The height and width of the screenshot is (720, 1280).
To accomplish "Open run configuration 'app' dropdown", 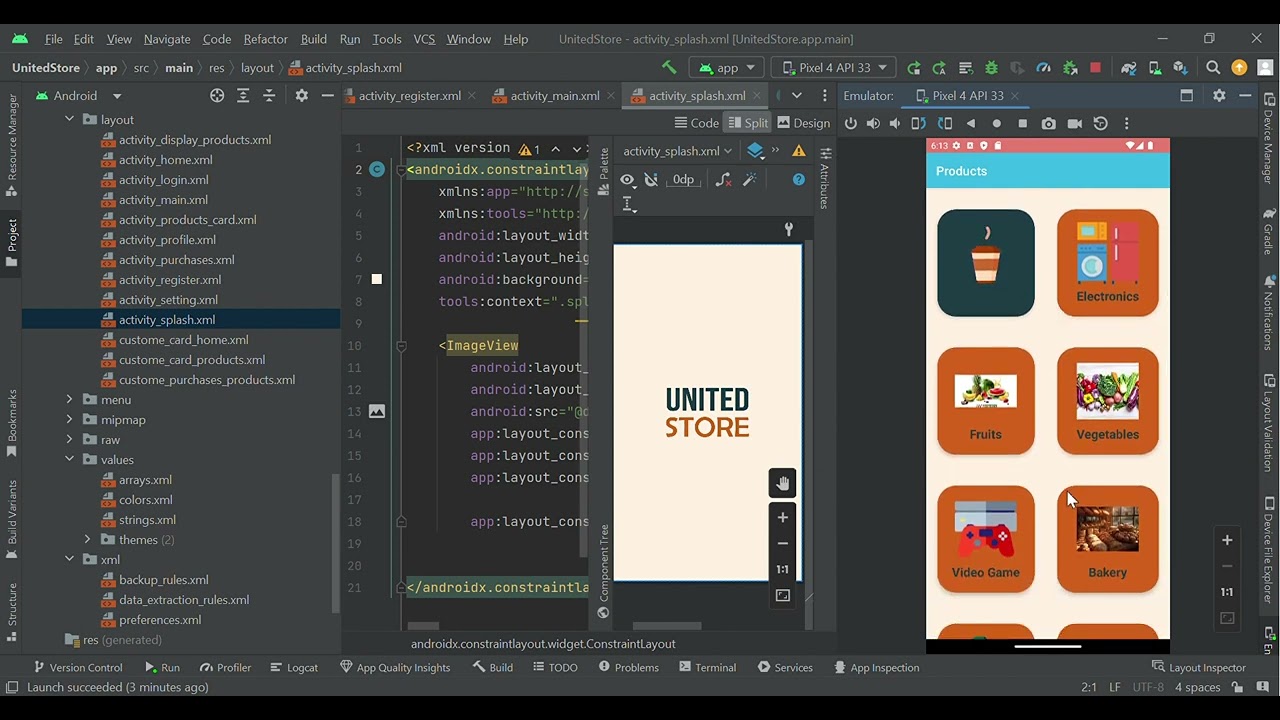I will [x=727, y=68].
